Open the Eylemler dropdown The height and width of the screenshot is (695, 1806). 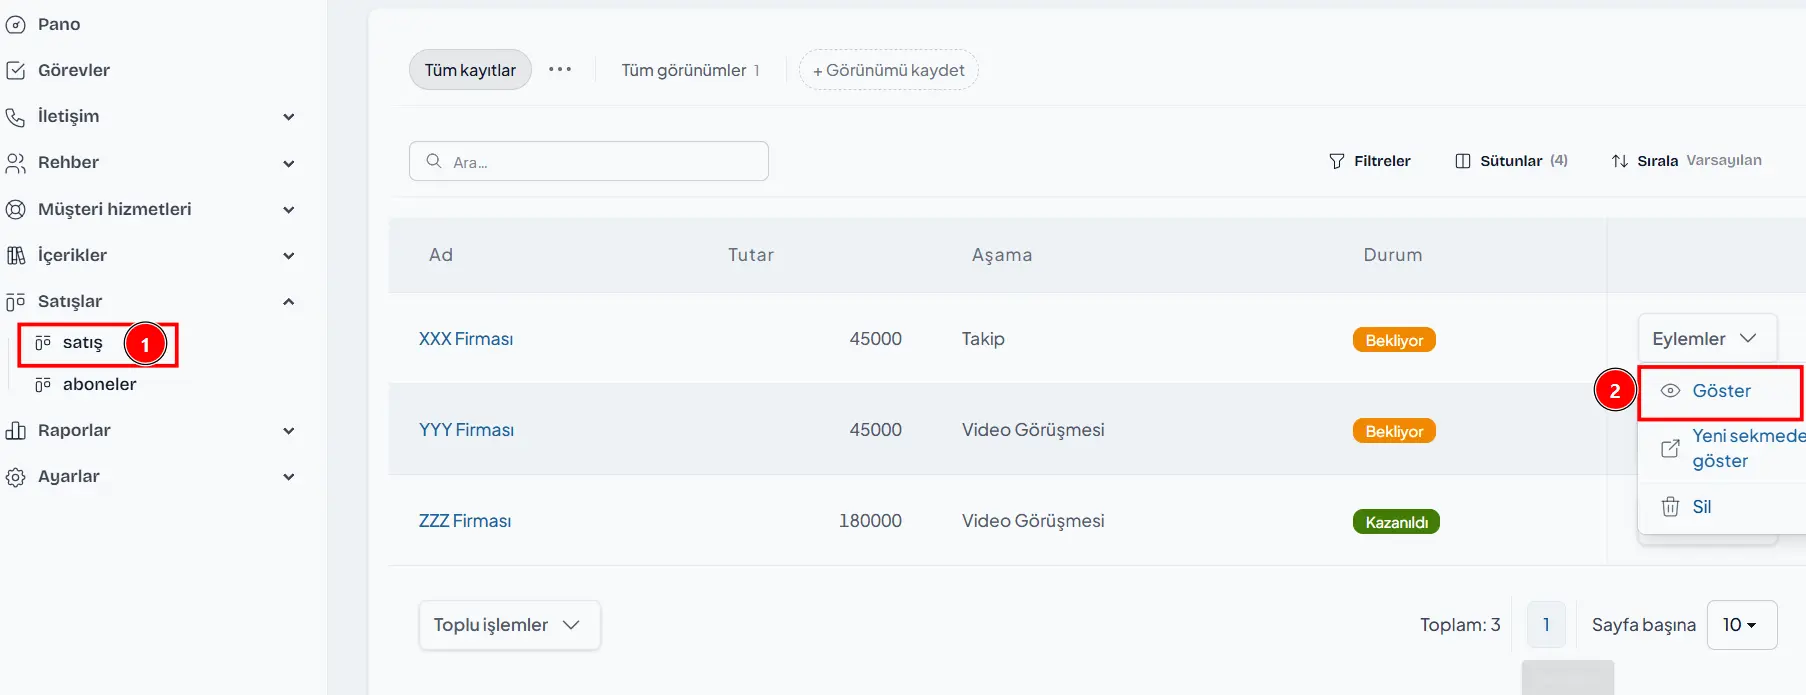(1707, 338)
